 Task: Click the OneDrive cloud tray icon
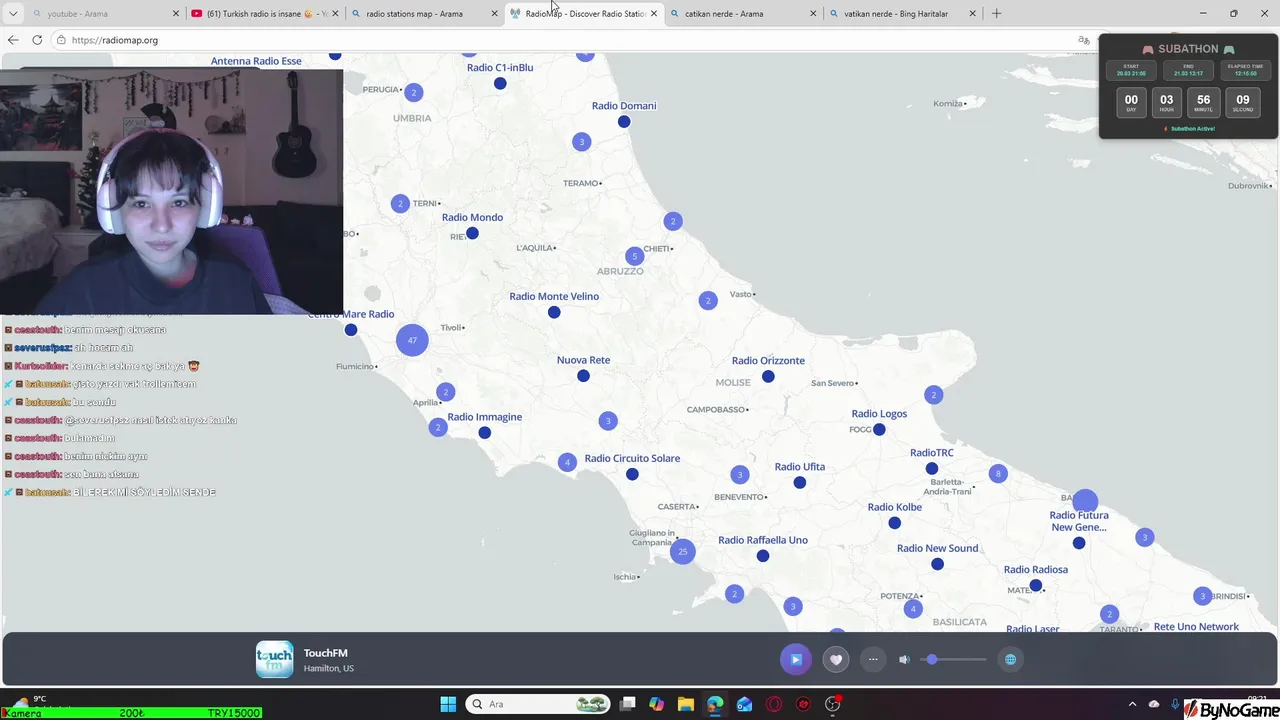tap(1154, 704)
